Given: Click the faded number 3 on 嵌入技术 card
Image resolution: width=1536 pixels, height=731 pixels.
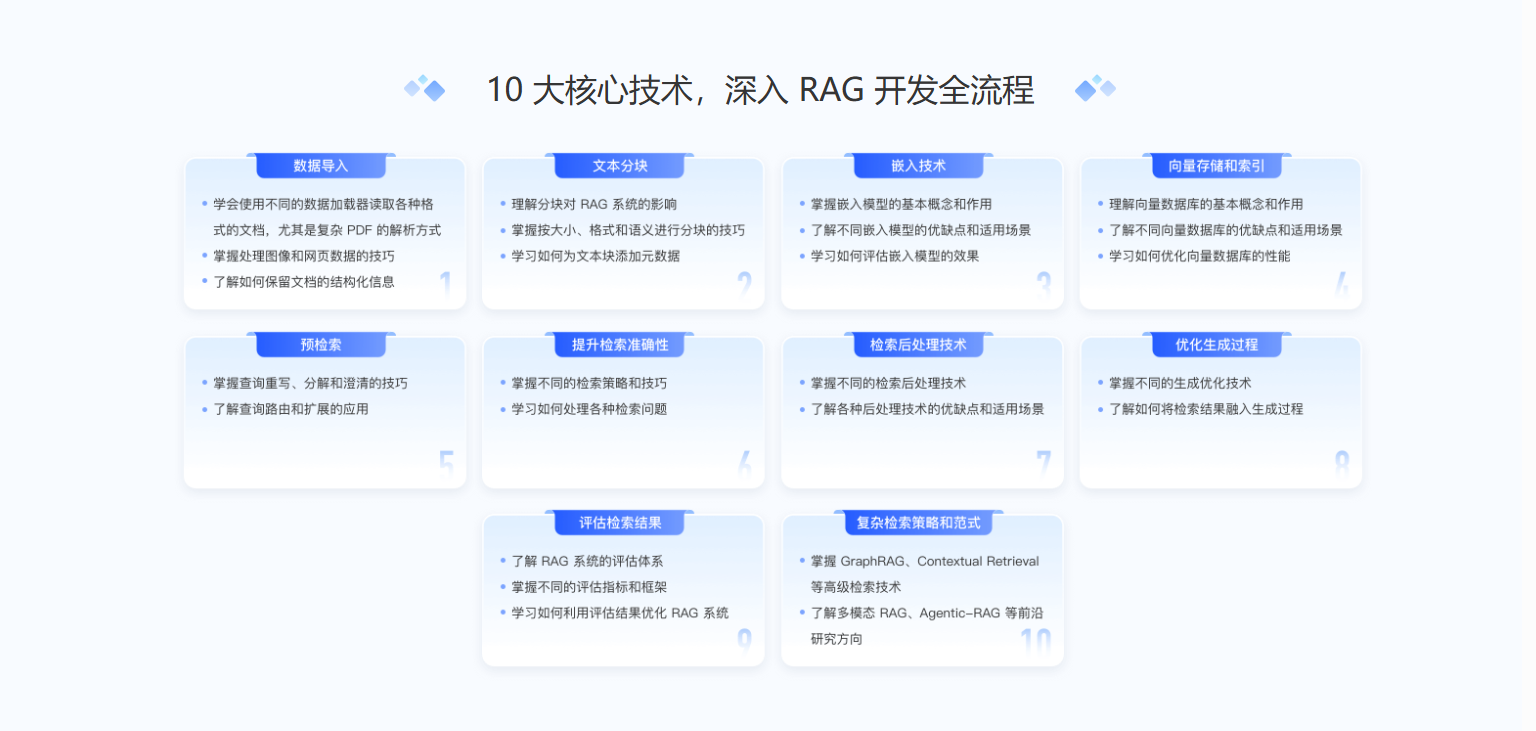Looking at the screenshot, I should 1043,286.
